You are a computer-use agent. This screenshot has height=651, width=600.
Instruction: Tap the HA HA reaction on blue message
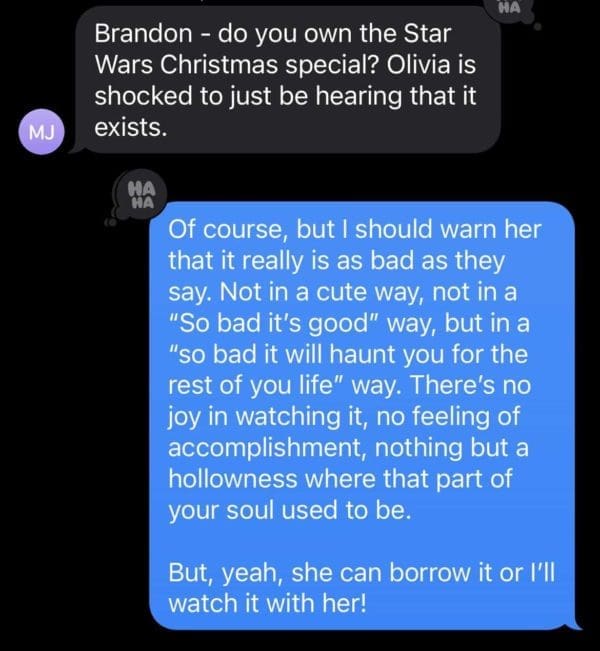coord(142,194)
